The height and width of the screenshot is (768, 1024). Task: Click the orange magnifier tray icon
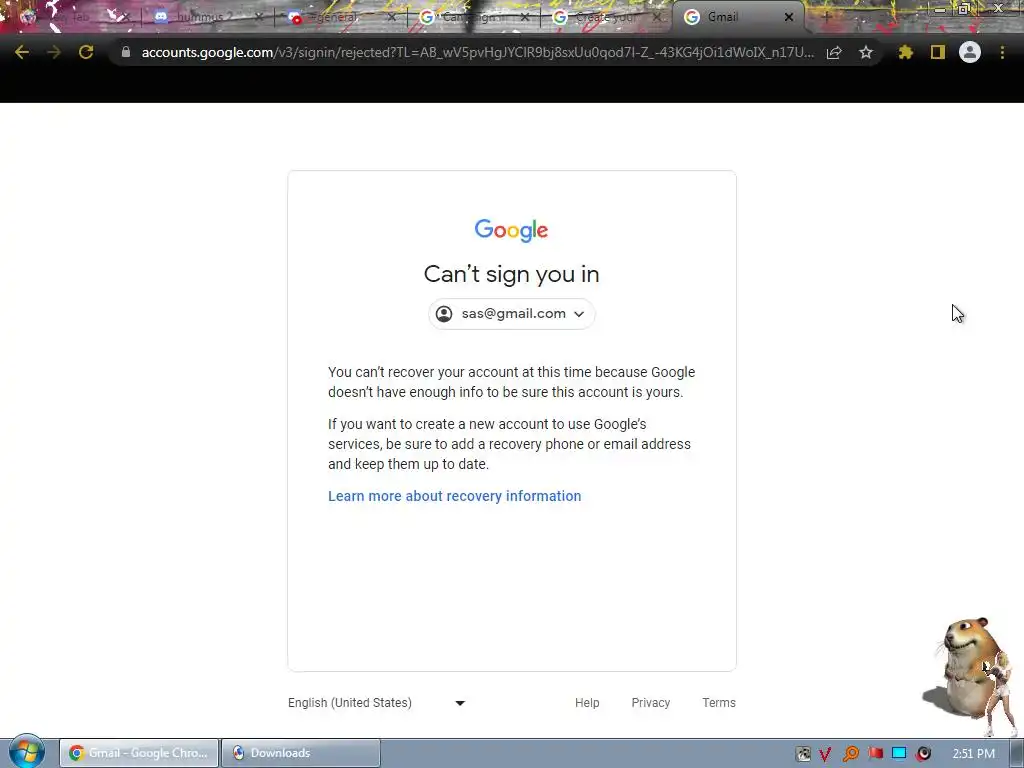[x=851, y=754]
